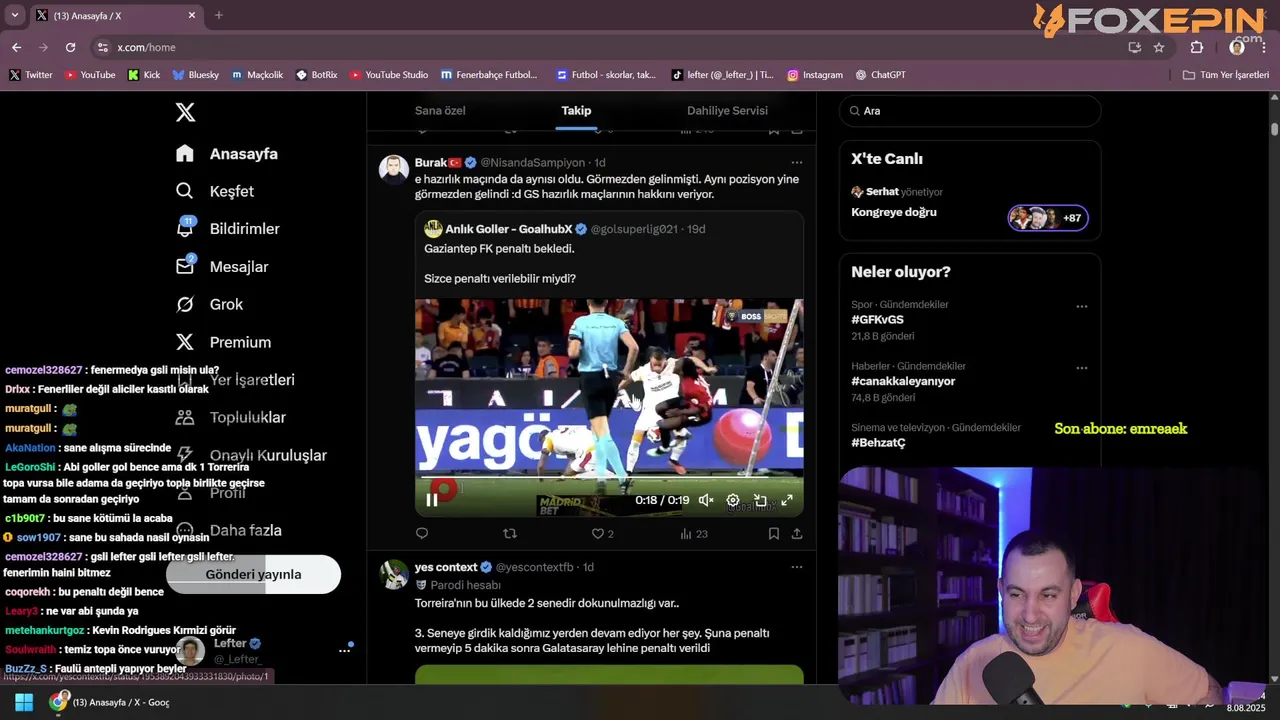1280x720 pixels.
Task: Click the +87 listeners badge
Action: coord(1048,218)
